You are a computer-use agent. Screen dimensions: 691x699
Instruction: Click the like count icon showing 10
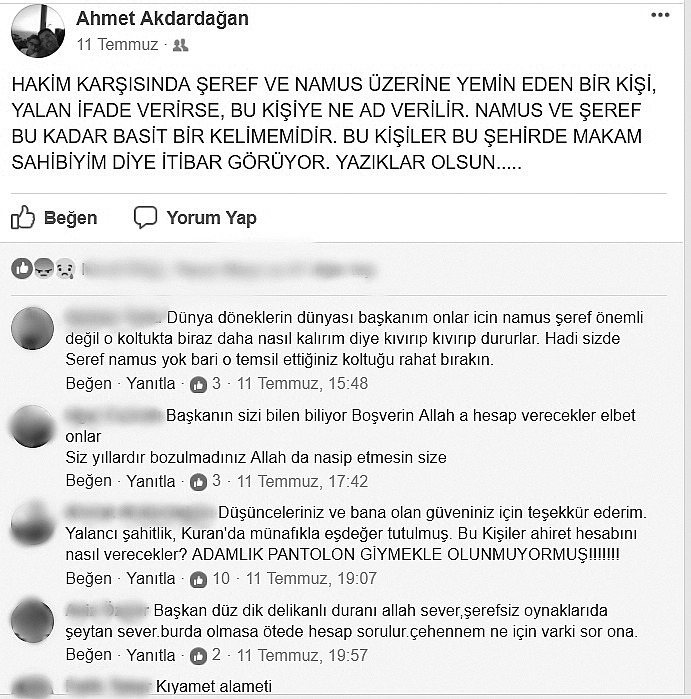tap(198, 580)
